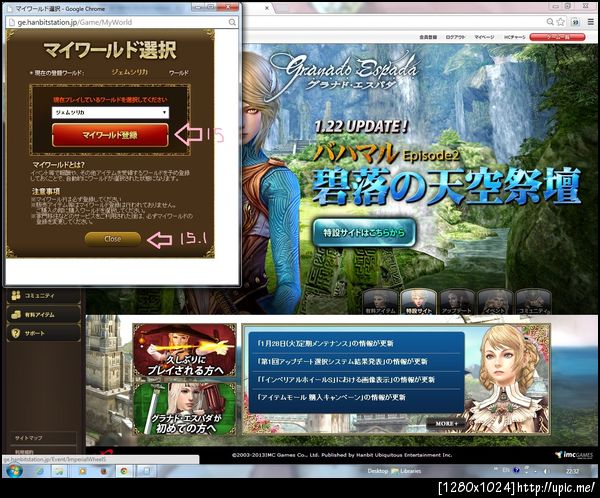Click the volume speaker tray icon
The height and width of the screenshot is (498, 600).
(x=547, y=471)
